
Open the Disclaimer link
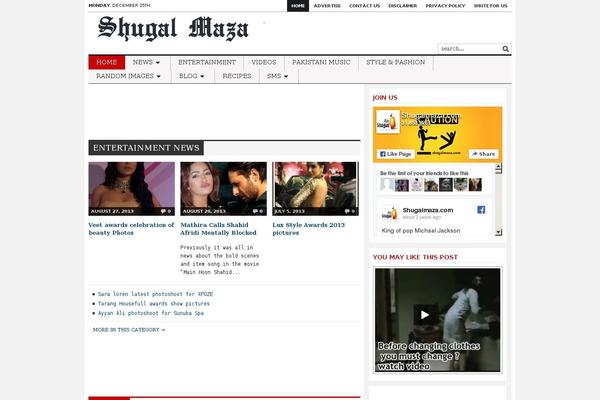coord(403,6)
